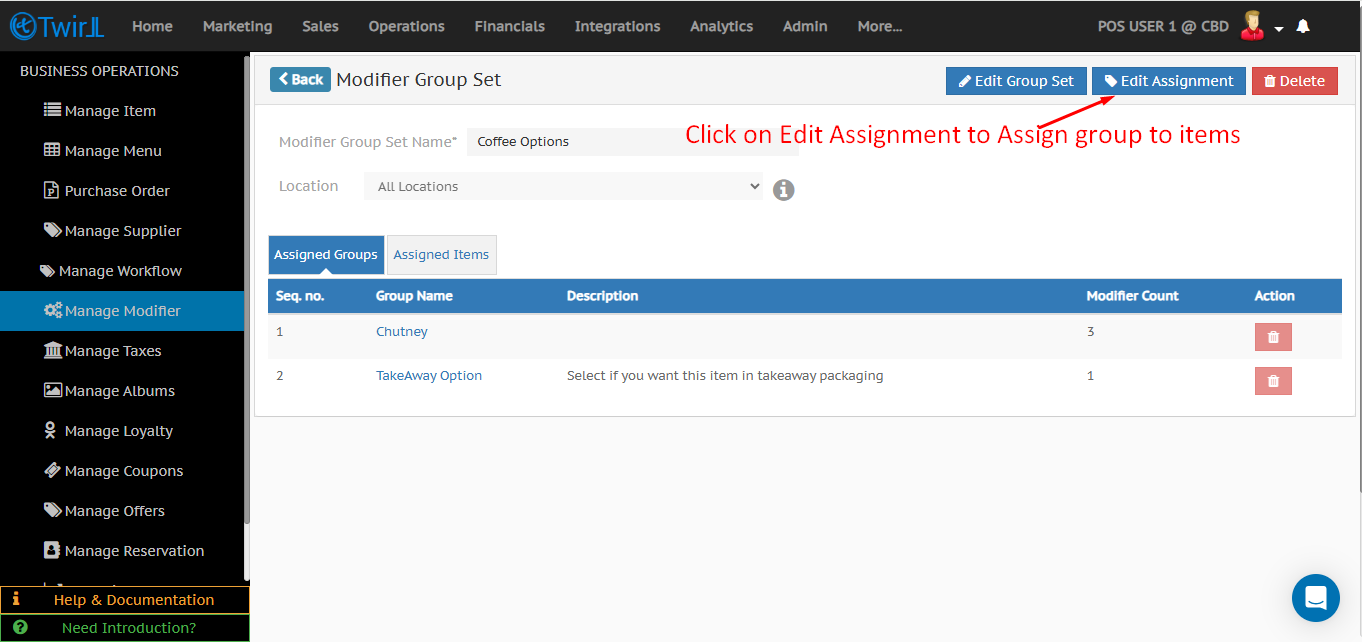Image resolution: width=1362 pixels, height=642 pixels.
Task: Open the Financials menu
Action: (x=509, y=27)
